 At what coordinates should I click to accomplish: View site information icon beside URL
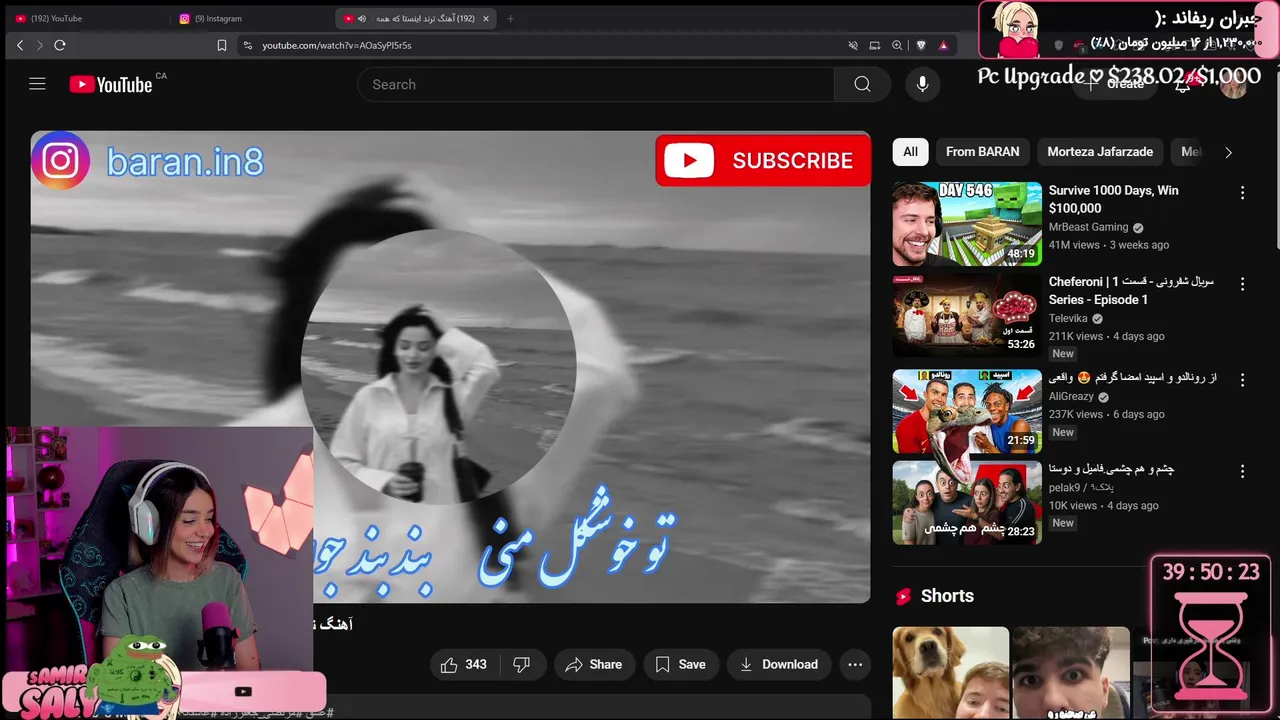247,45
